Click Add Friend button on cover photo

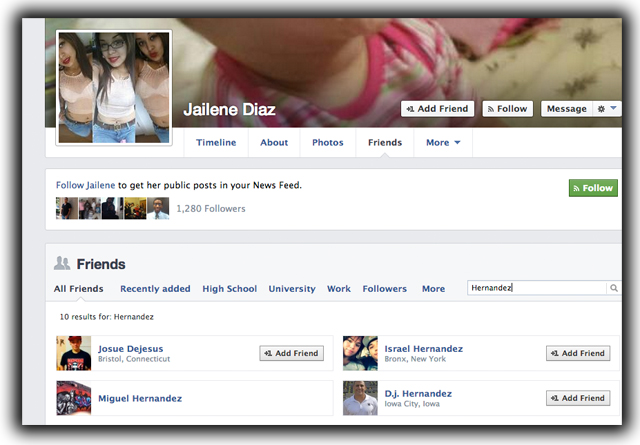coord(437,109)
